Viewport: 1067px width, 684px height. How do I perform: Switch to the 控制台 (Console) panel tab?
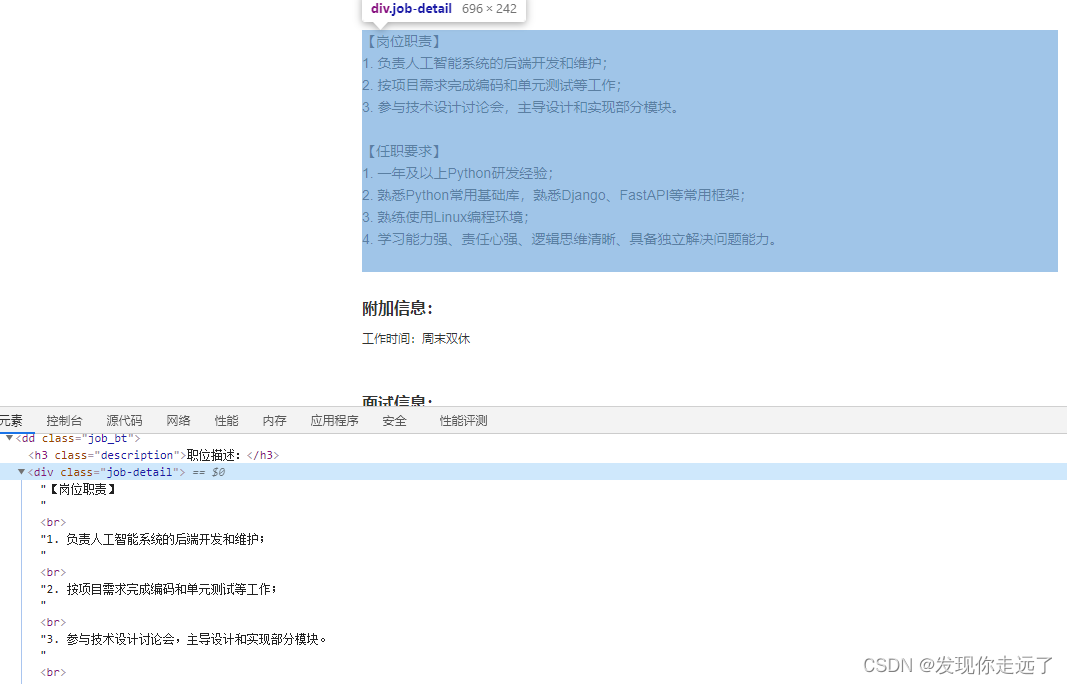[x=64, y=420]
